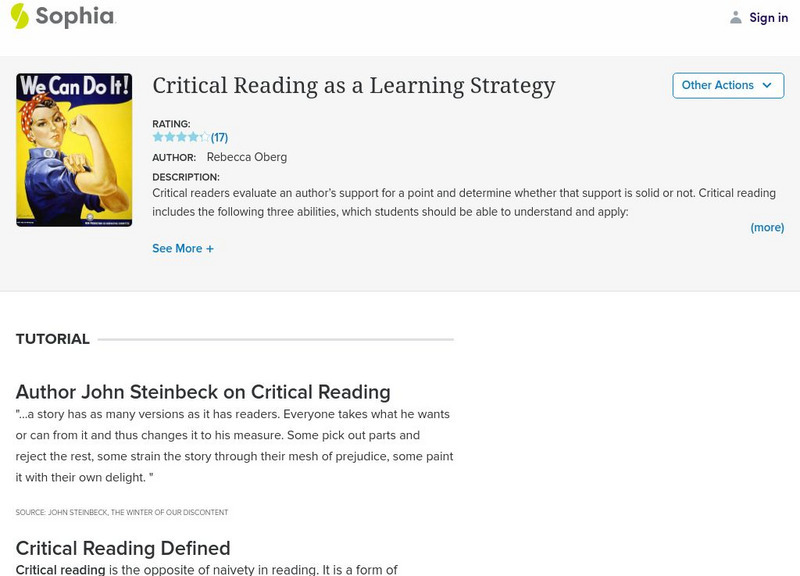Open the Other Actions dropdown

(x=727, y=86)
